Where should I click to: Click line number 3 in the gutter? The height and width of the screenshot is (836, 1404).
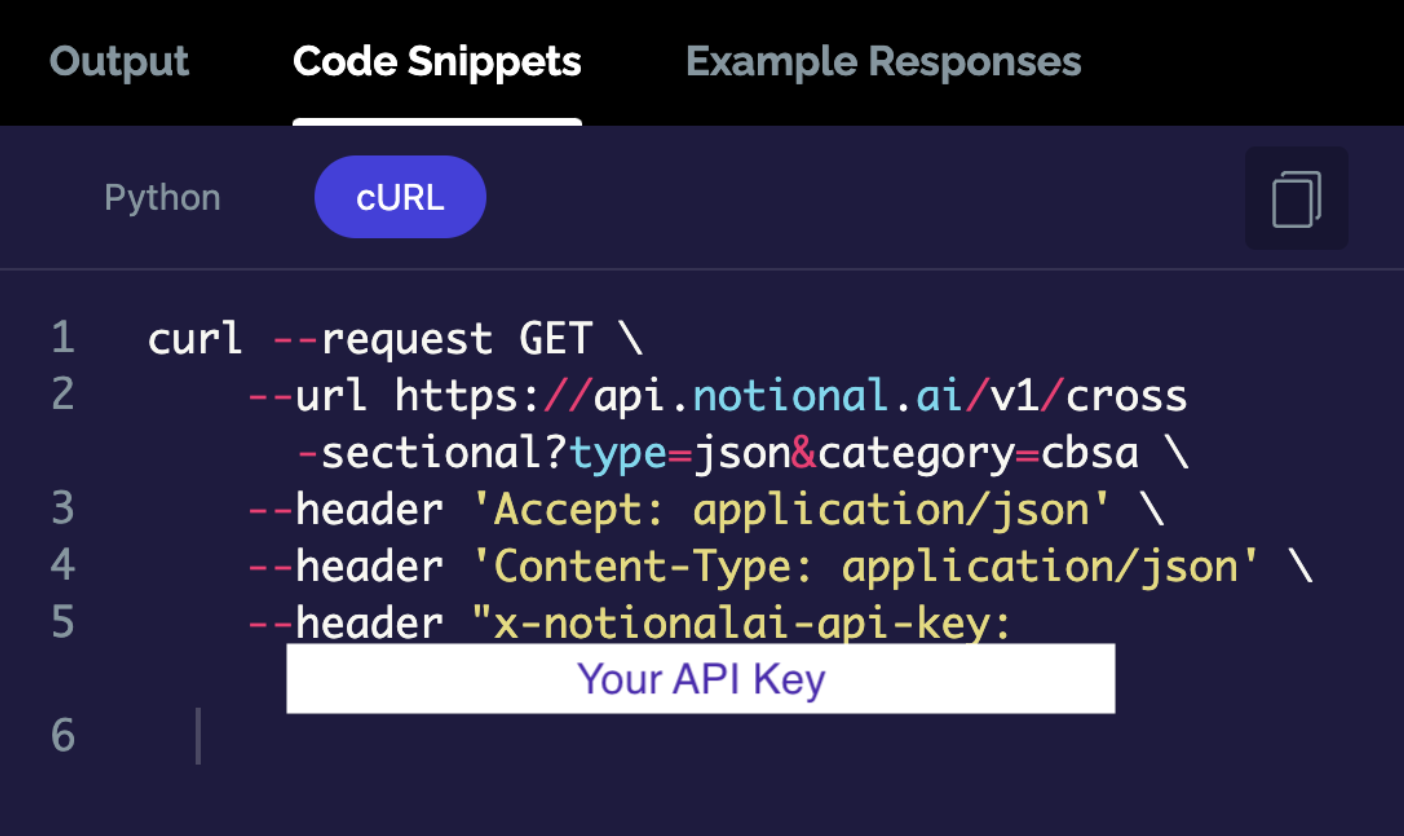[x=63, y=509]
